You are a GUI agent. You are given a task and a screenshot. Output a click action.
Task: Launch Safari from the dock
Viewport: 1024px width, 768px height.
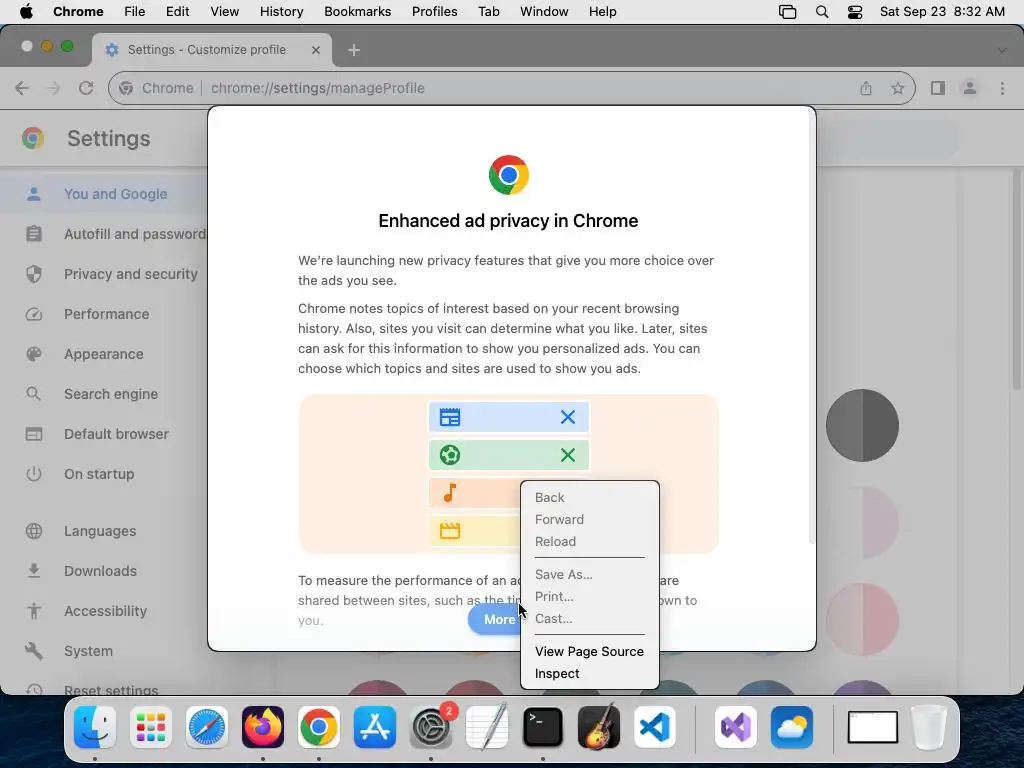click(x=207, y=727)
